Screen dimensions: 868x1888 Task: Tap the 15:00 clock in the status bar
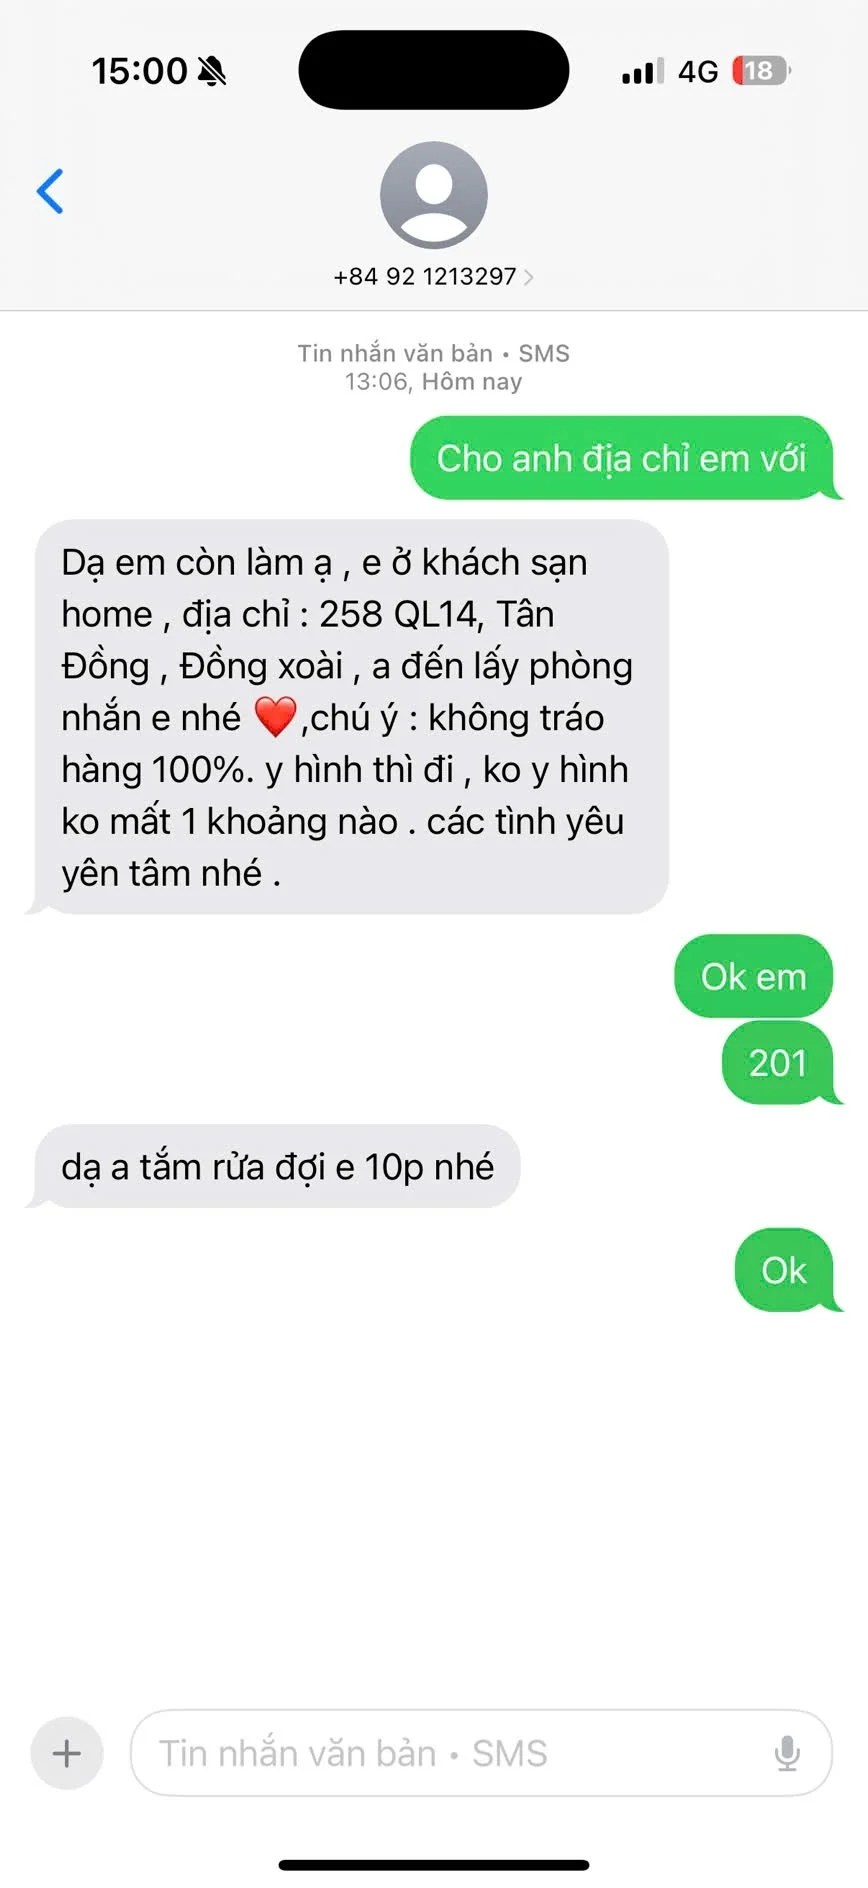pyautogui.click(x=139, y=71)
